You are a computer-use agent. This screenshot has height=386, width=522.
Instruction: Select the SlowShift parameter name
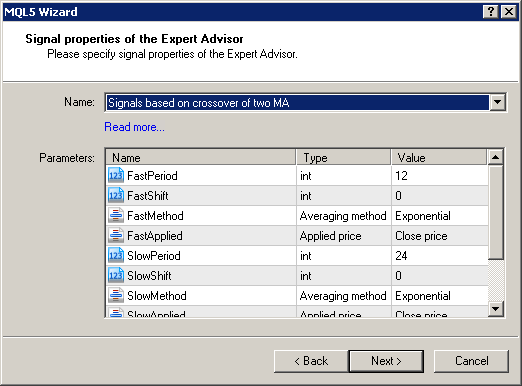[x=149, y=276]
